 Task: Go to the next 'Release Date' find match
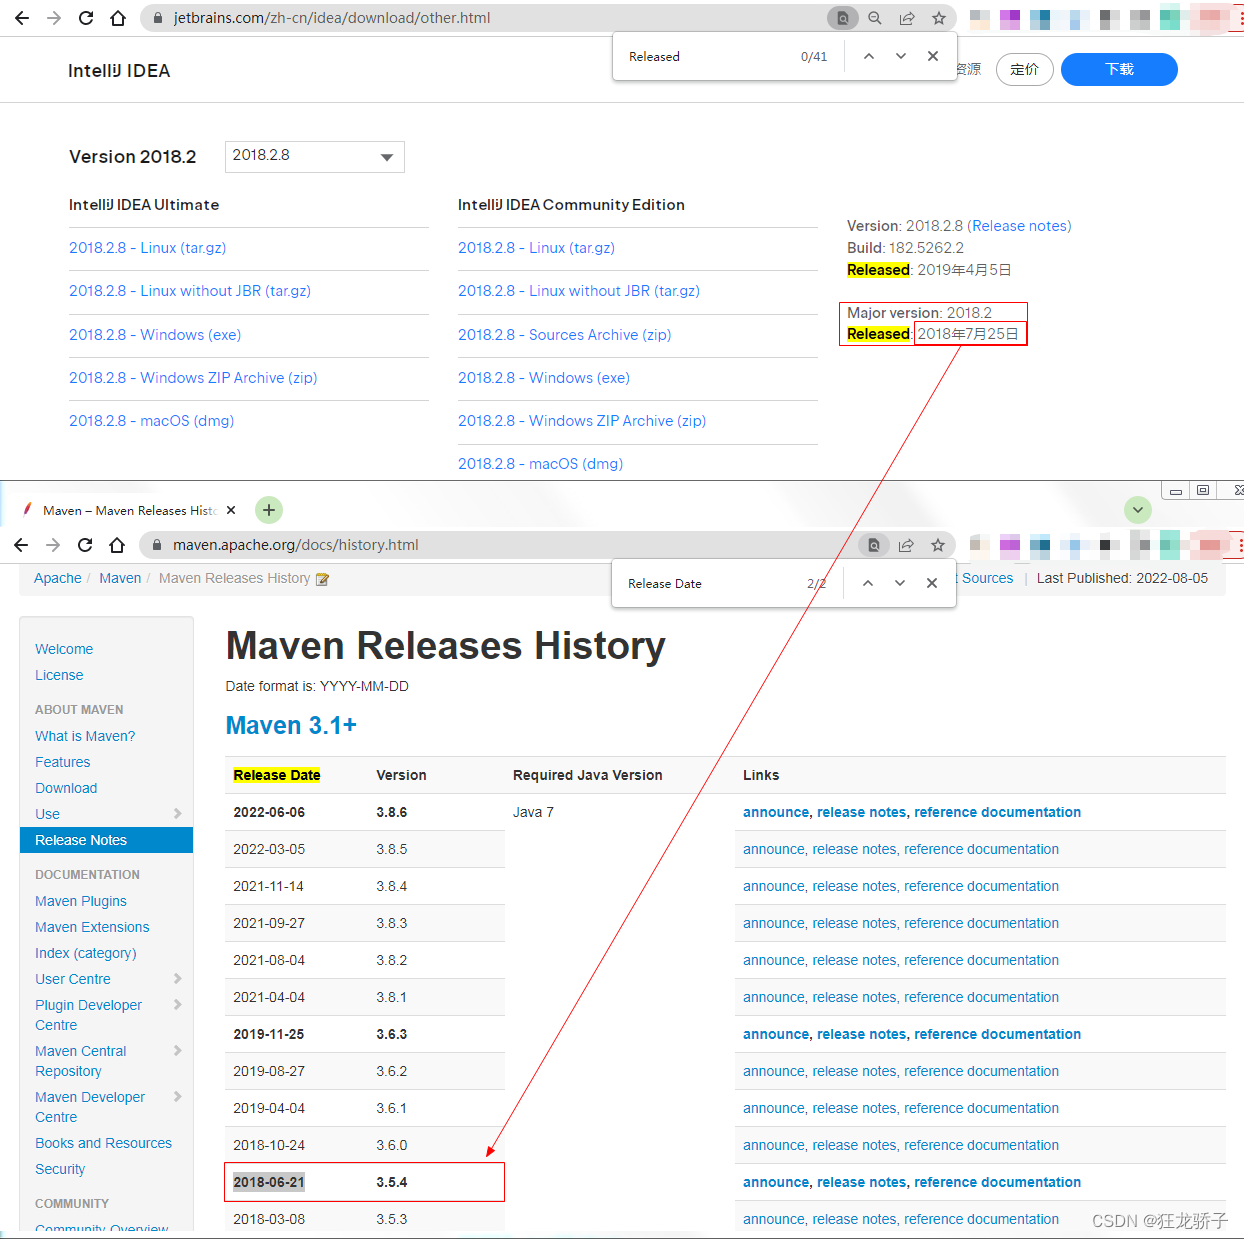tap(900, 583)
